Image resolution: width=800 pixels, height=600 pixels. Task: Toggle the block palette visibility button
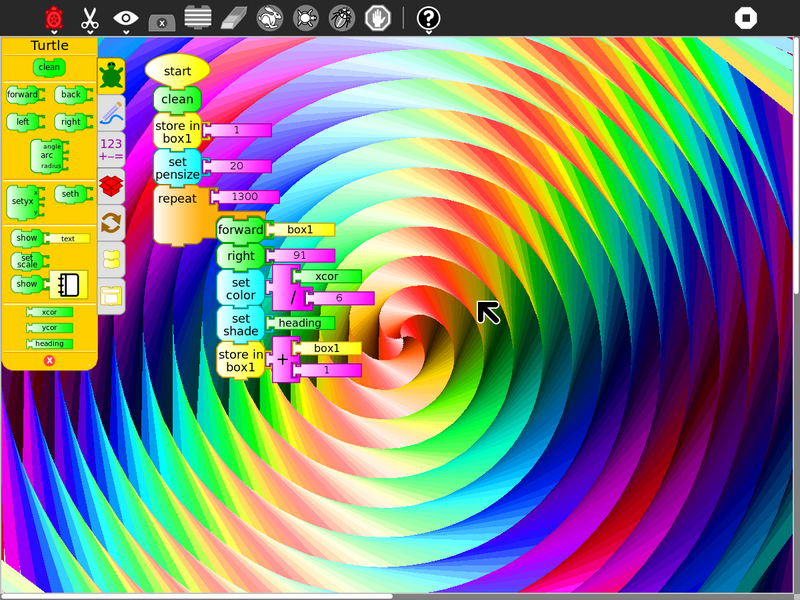[198, 17]
